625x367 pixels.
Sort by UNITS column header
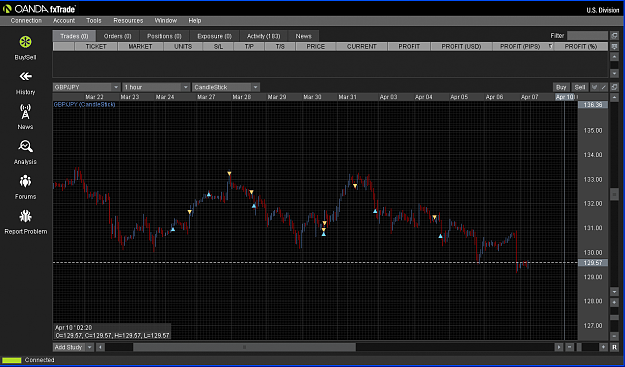coord(183,47)
